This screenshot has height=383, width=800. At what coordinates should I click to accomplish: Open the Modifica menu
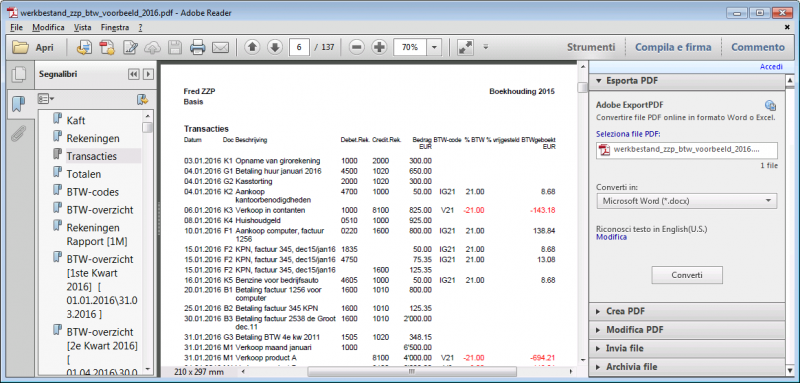point(48,27)
